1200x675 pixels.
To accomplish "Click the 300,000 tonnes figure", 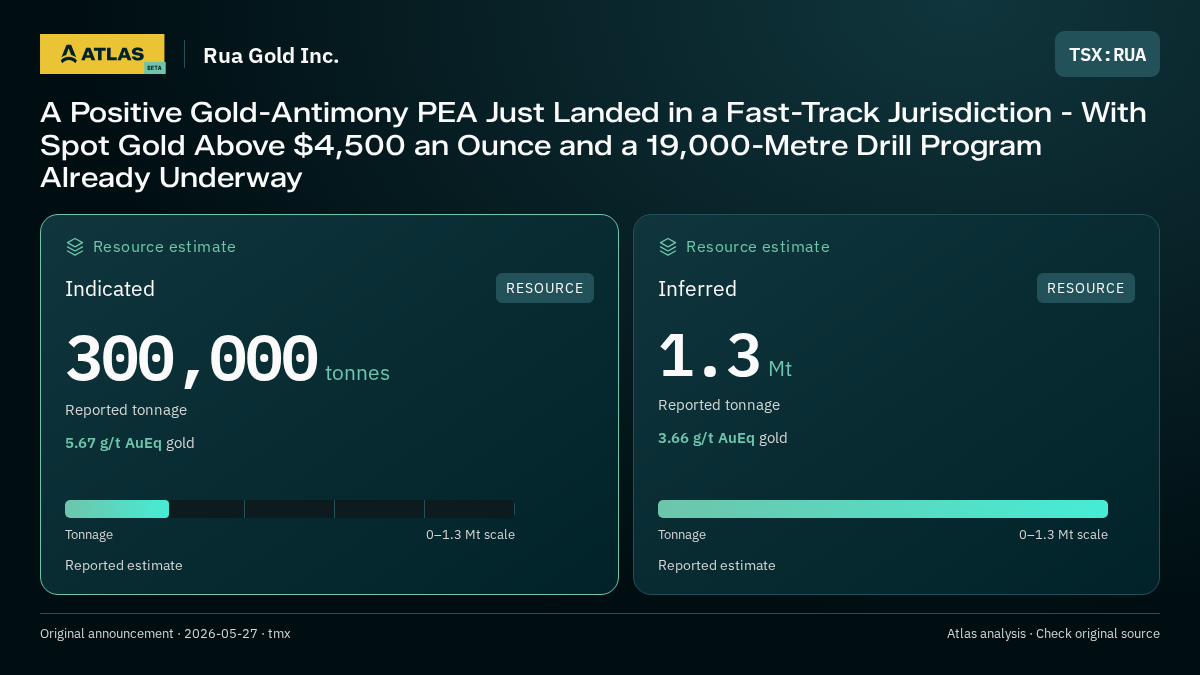I will 228,360.
